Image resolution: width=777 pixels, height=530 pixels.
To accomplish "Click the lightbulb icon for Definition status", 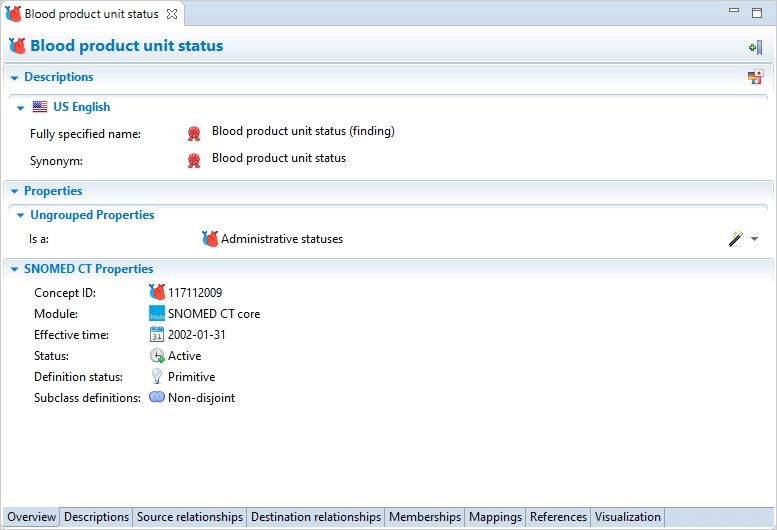I will coord(157,377).
